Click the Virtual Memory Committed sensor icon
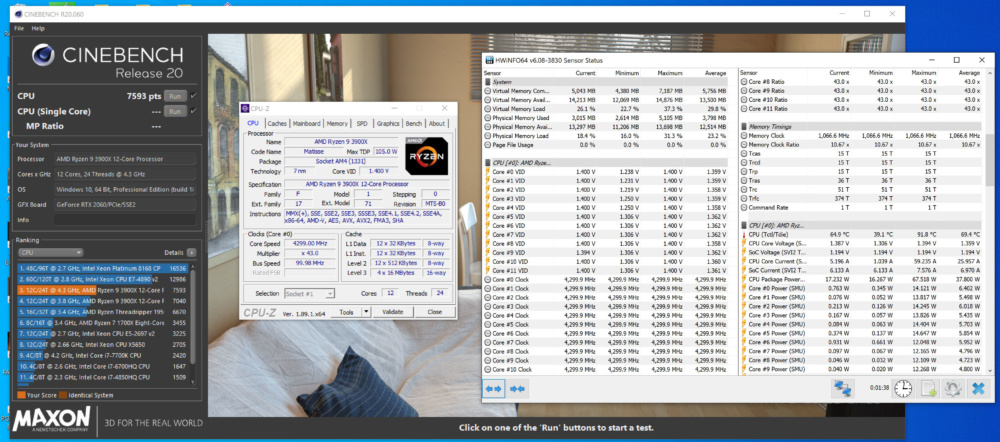The width and height of the screenshot is (1000, 442). [x=488, y=91]
